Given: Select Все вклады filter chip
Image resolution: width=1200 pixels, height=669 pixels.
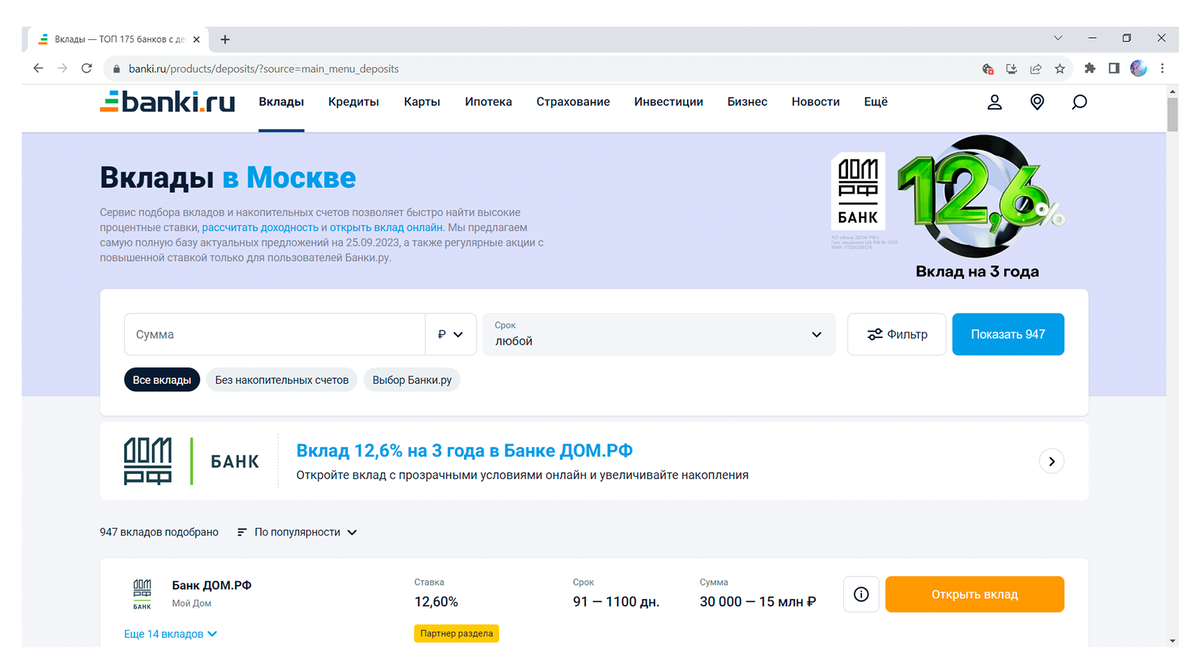Looking at the screenshot, I should point(162,380).
